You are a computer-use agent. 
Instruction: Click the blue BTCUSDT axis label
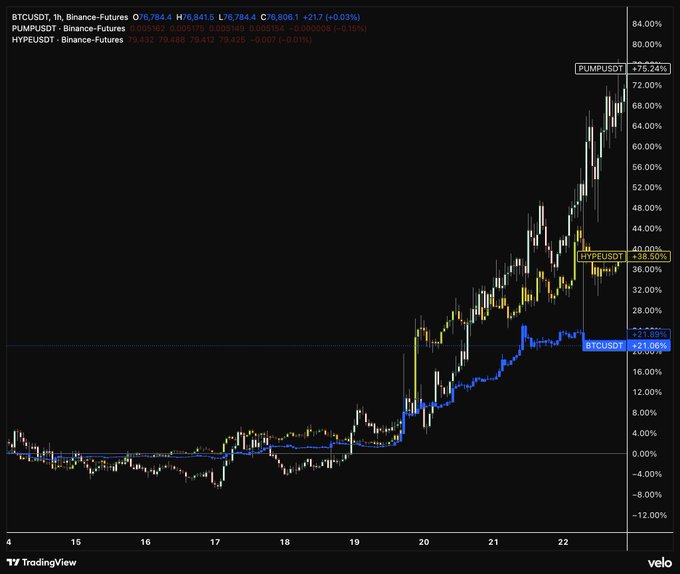pyautogui.click(x=604, y=346)
